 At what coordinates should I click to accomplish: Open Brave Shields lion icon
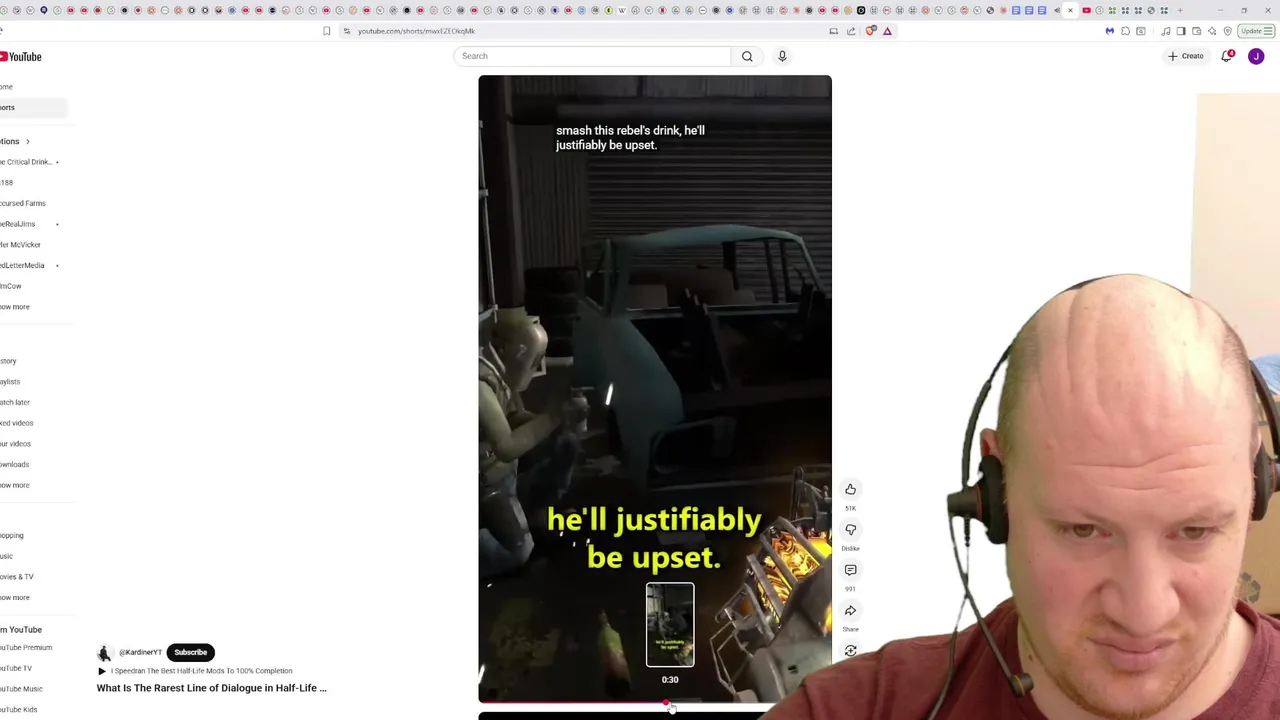(x=871, y=31)
